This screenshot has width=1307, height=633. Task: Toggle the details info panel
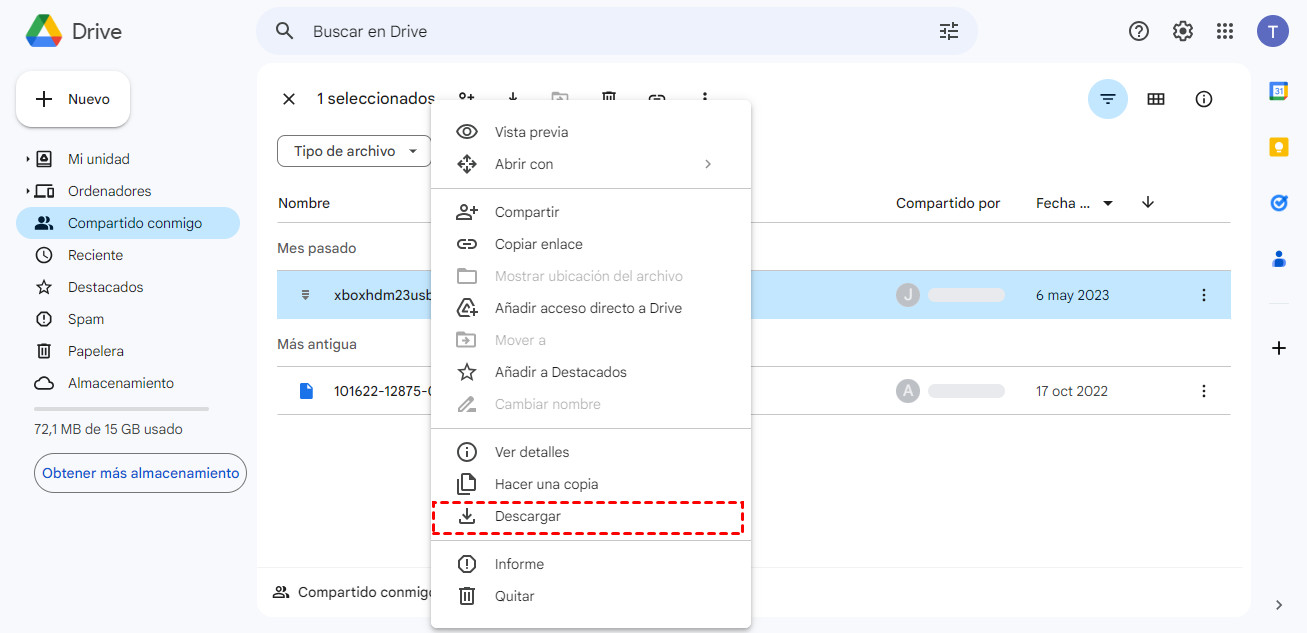[1204, 99]
